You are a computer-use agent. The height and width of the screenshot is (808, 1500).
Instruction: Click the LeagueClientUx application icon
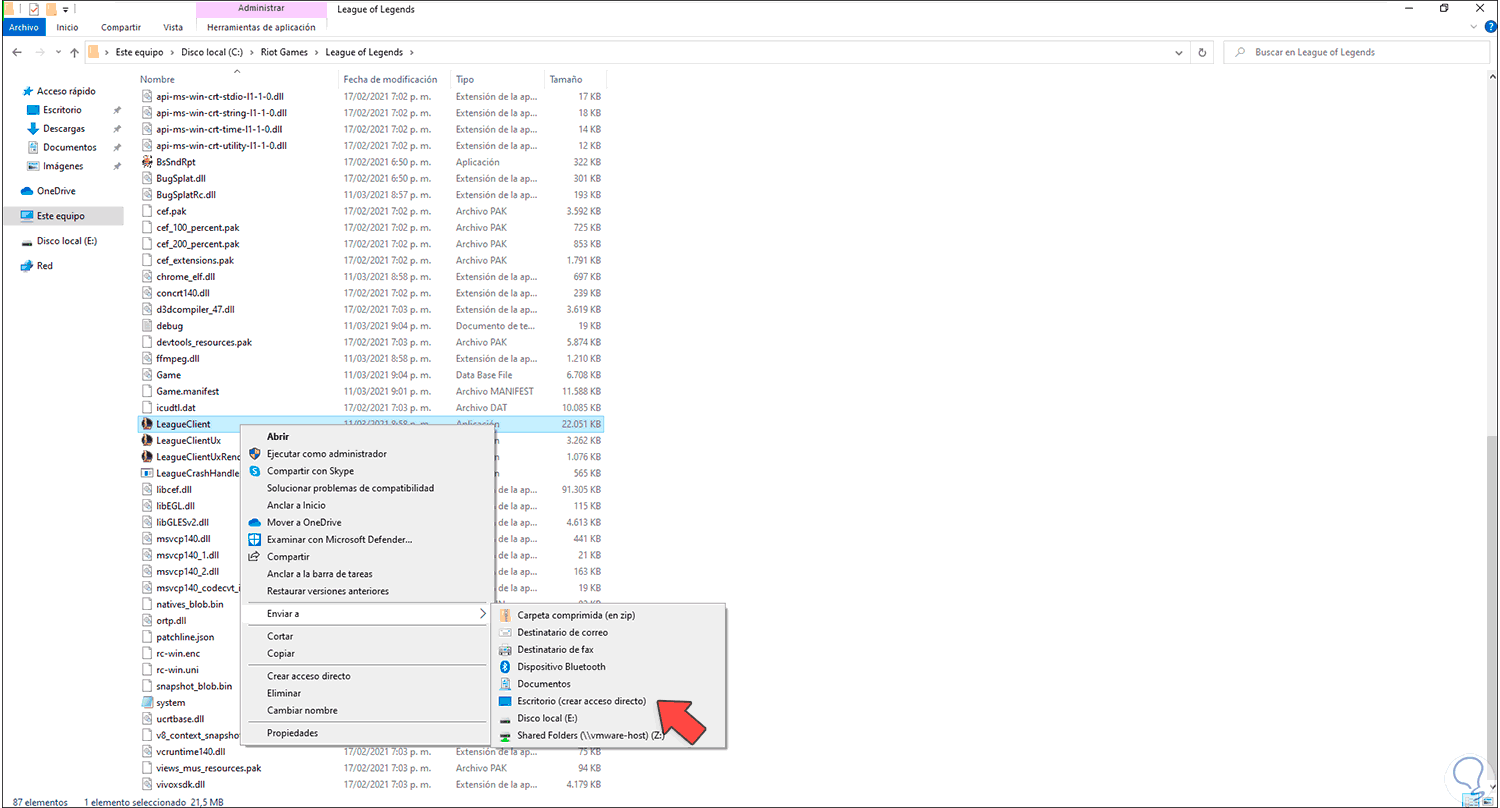147,440
